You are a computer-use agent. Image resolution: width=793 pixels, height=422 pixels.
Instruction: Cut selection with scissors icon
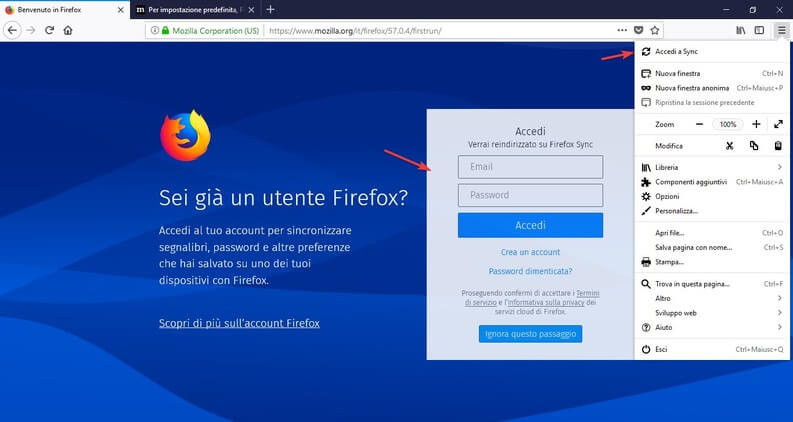point(729,146)
